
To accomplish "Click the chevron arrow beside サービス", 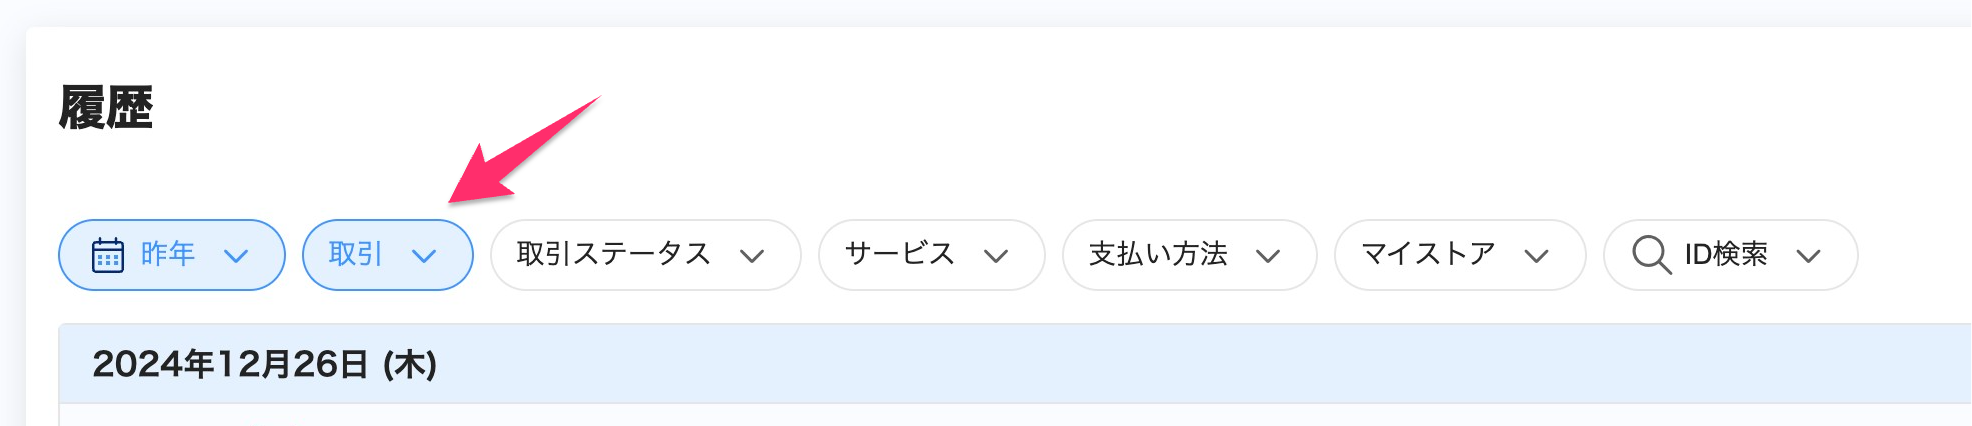I will (996, 256).
